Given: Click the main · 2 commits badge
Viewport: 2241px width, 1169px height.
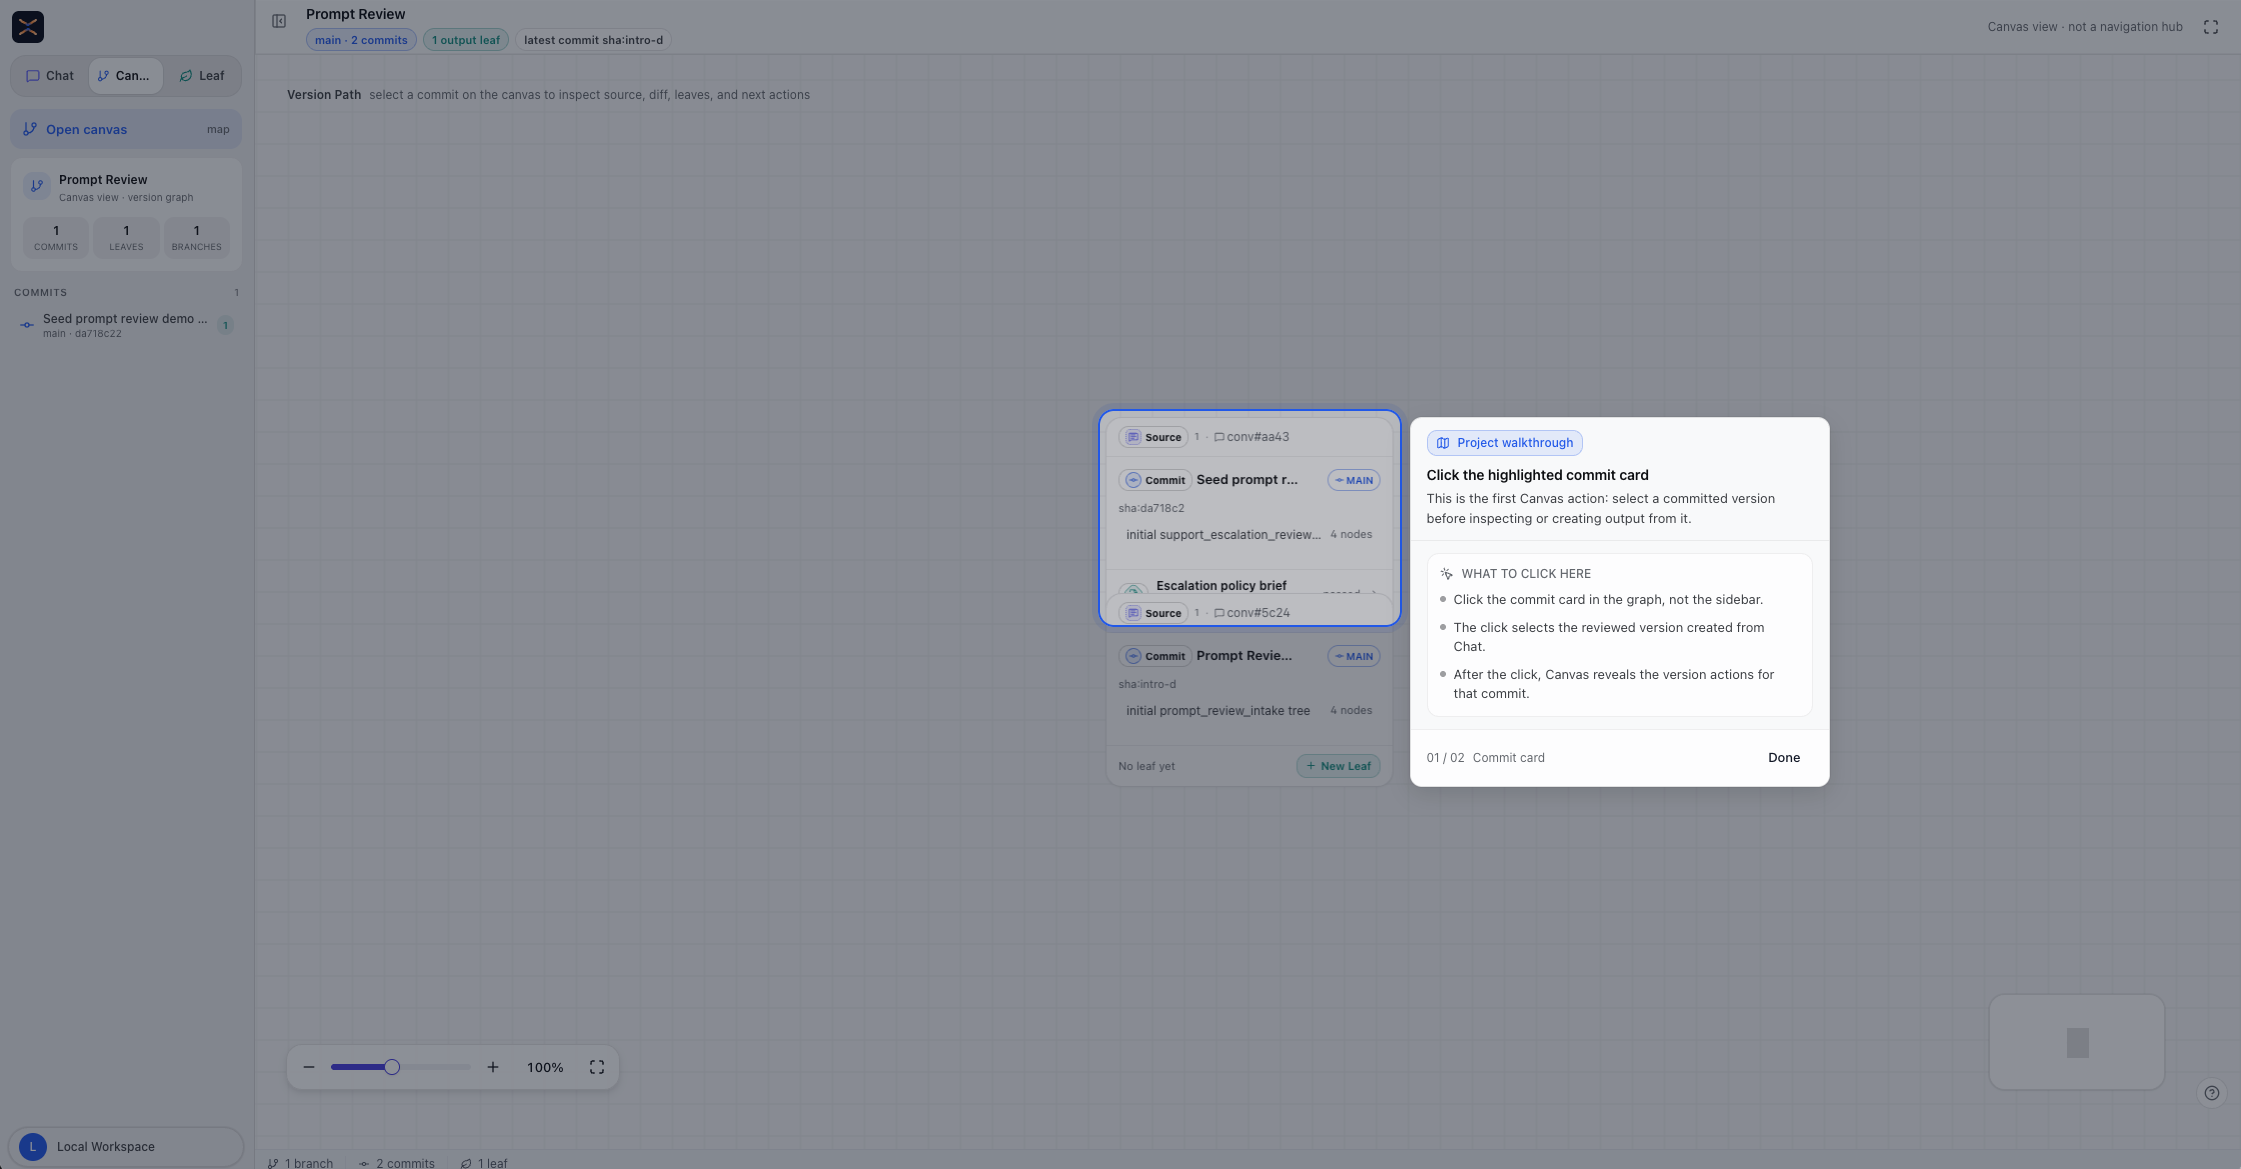Looking at the screenshot, I should [x=361, y=40].
